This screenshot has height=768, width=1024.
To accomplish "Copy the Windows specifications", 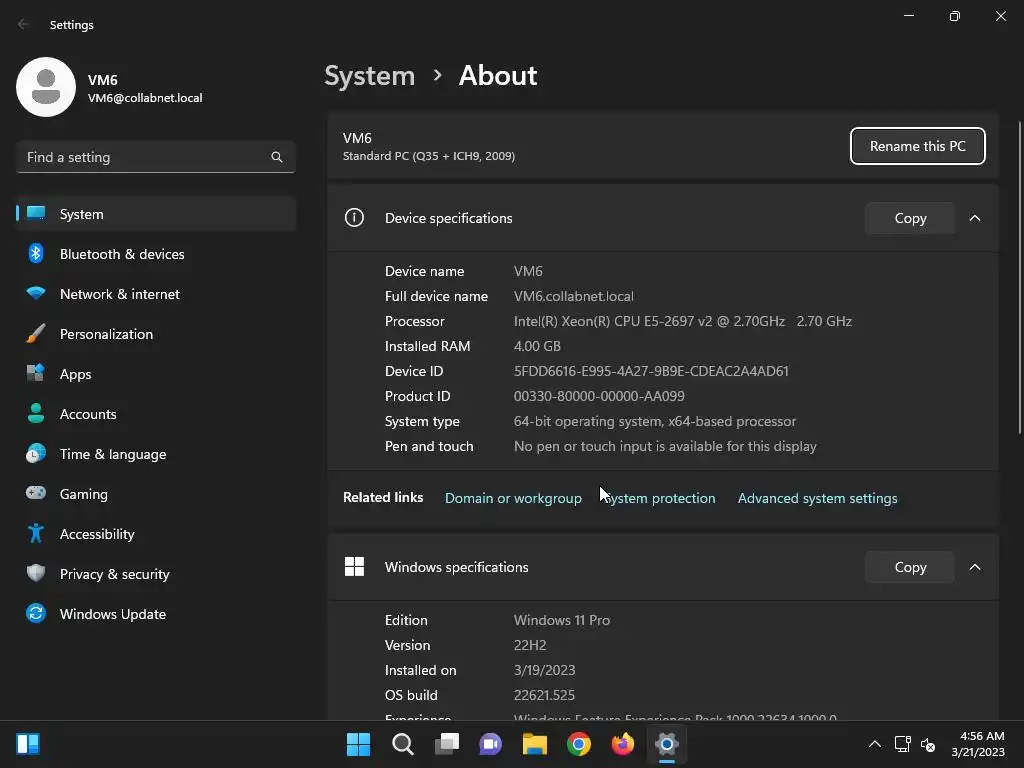I will tap(910, 567).
